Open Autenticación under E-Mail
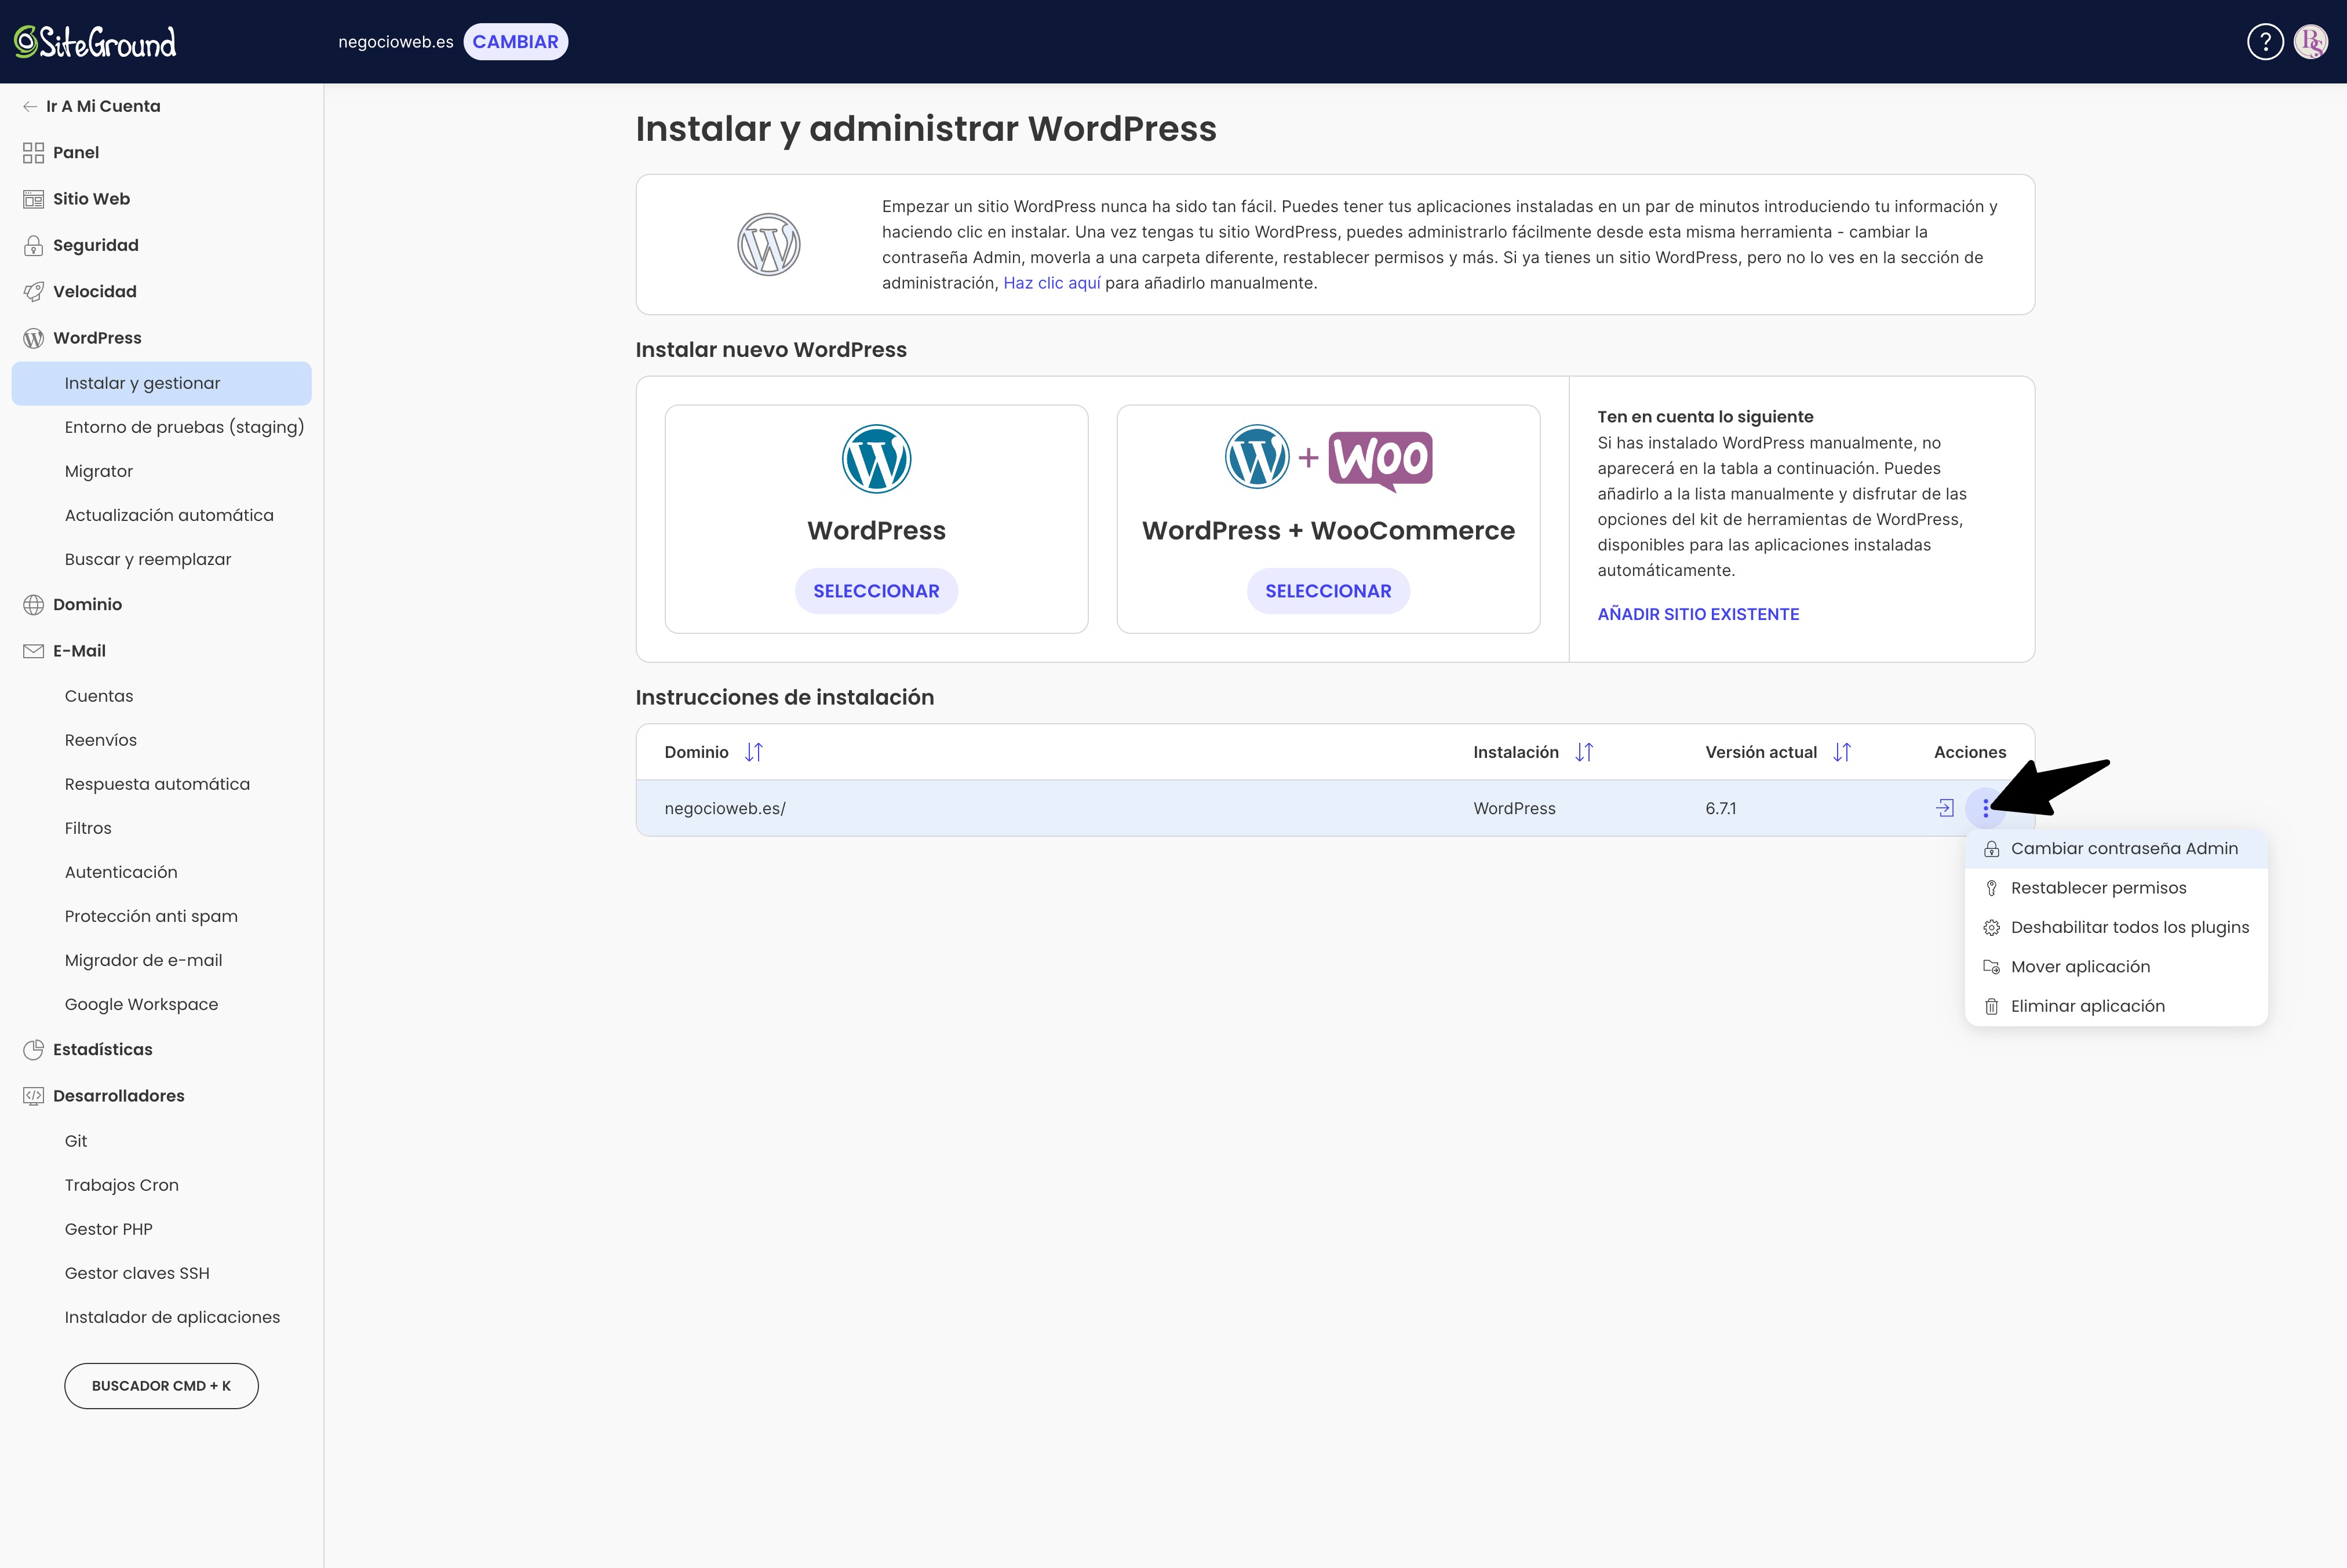The image size is (2347, 1568). (121, 872)
